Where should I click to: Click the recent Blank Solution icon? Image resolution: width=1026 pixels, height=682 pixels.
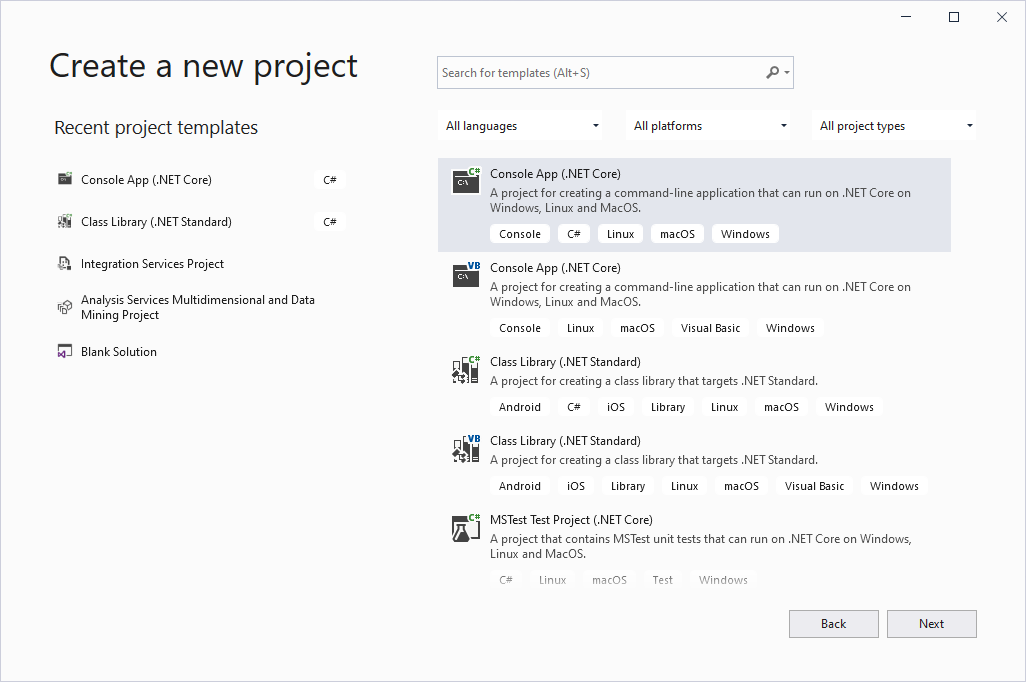click(65, 352)
